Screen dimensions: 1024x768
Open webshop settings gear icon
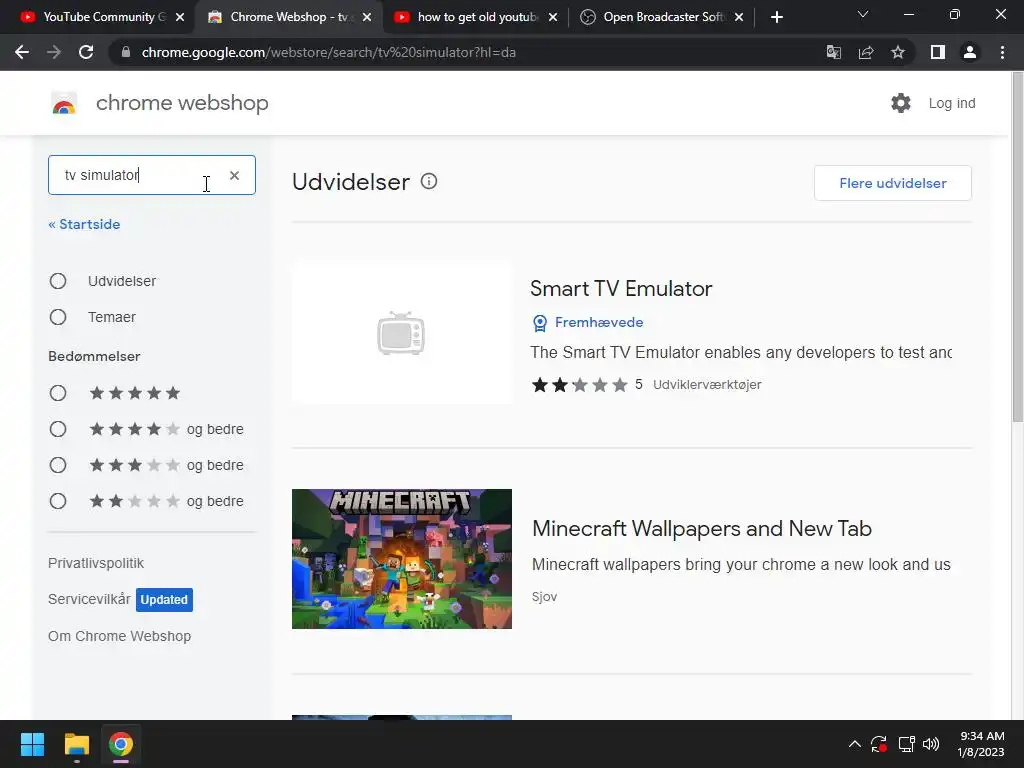pyautogui.click(x=901, y=103)
